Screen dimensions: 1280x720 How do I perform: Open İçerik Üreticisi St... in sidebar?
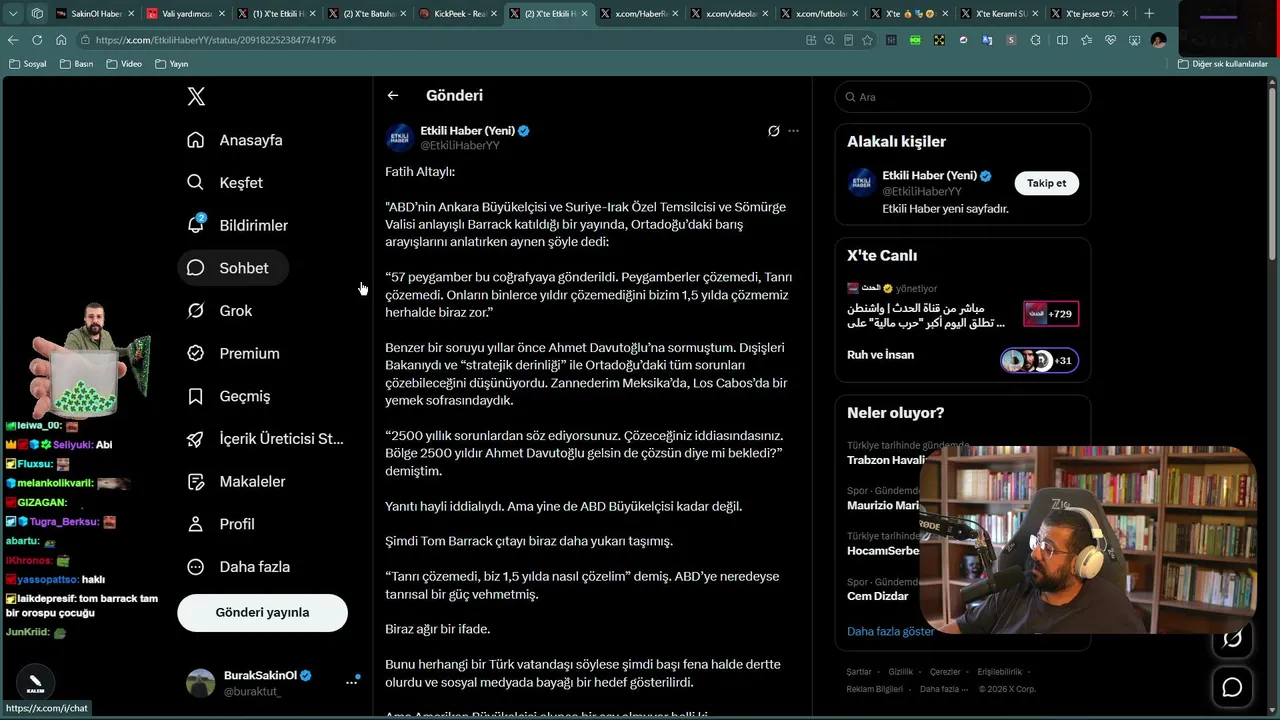267,439
